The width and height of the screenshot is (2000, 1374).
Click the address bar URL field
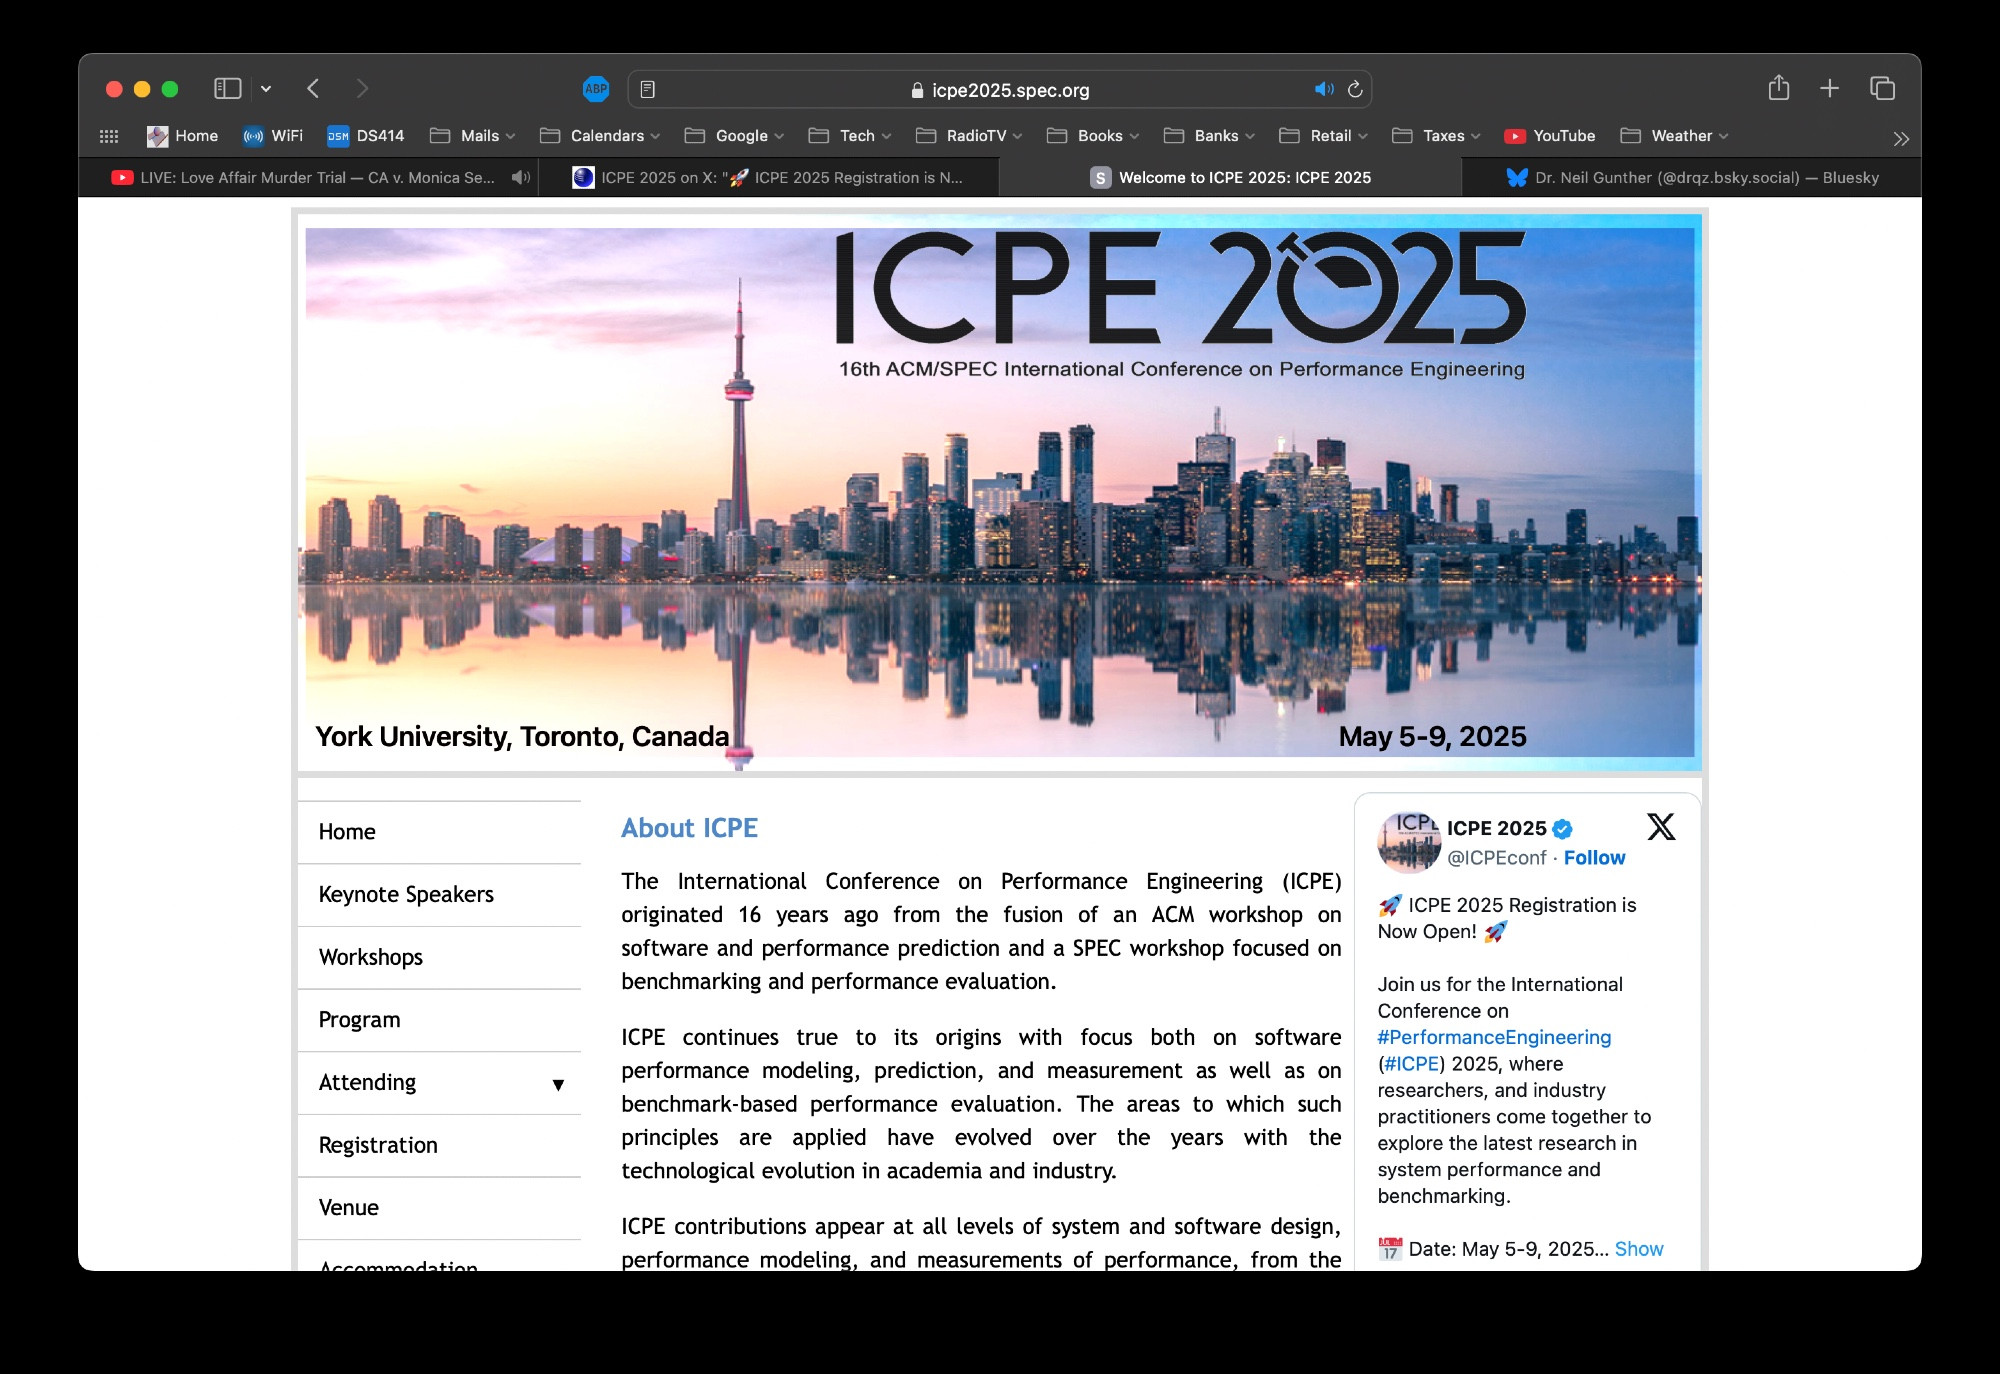pos(1000,90)
